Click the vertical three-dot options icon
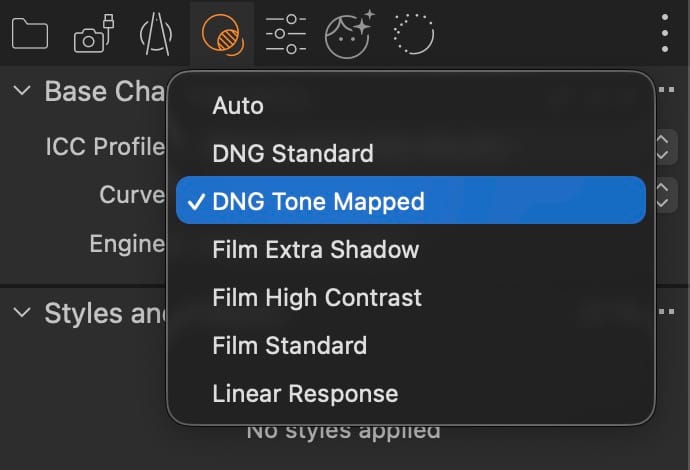The width and height of the screenshot is (690, 470). coord(665,35)
